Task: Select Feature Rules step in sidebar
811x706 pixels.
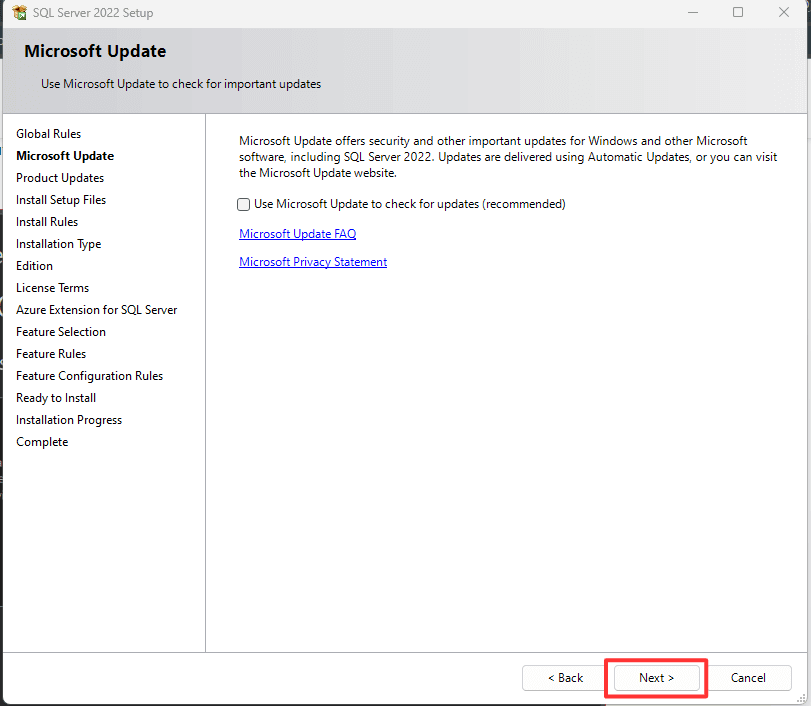Action: [51, 354]
